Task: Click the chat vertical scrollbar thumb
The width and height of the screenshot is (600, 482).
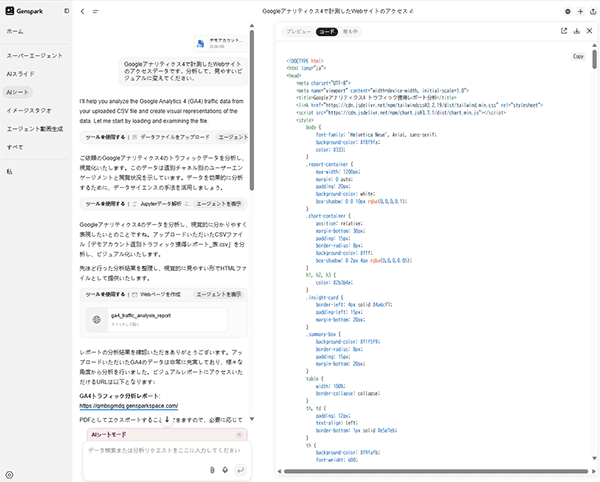Action: click(x=252, y=111)
